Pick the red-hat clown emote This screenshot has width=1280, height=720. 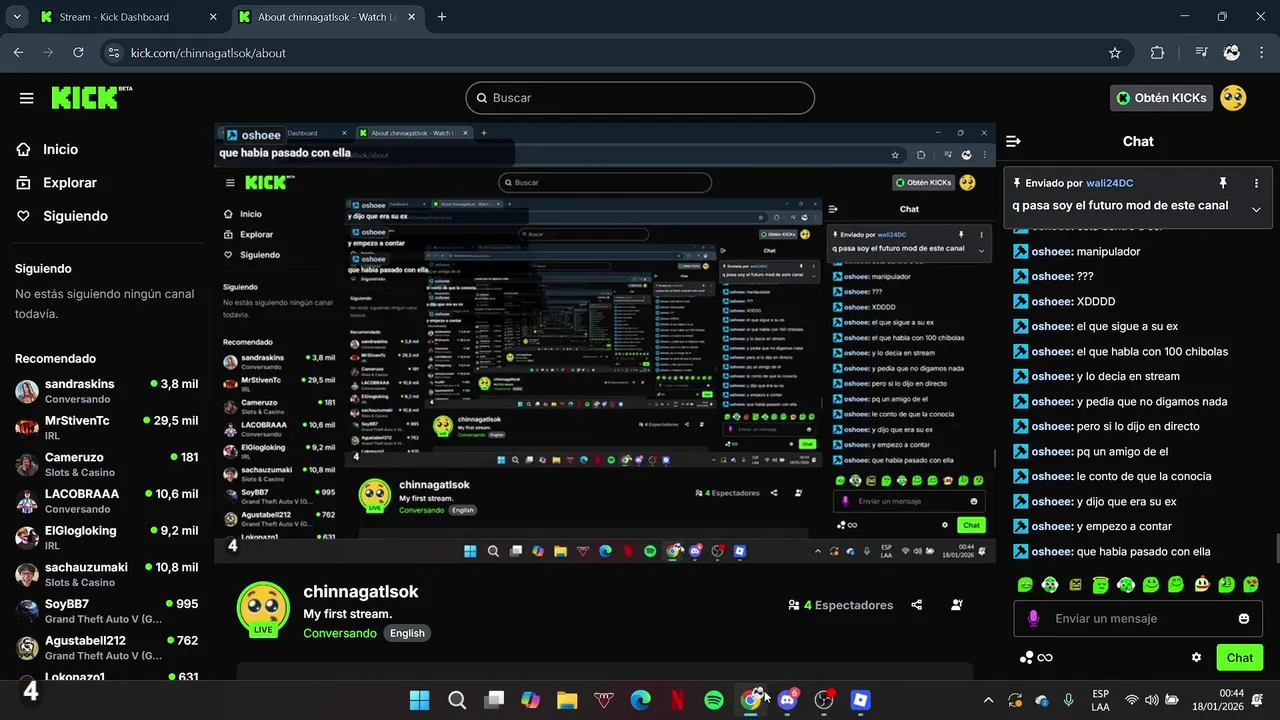tap(1201, 584)
